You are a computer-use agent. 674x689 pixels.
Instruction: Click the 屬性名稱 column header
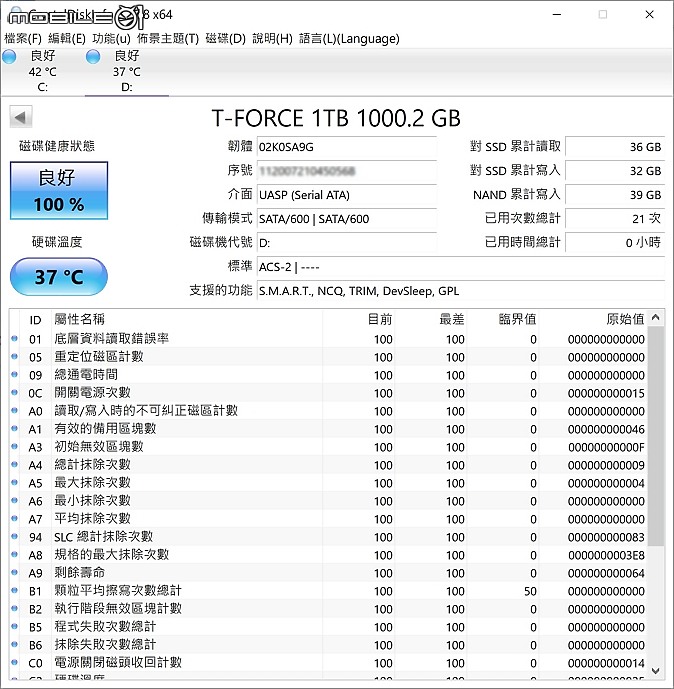(x=187, y=319)
